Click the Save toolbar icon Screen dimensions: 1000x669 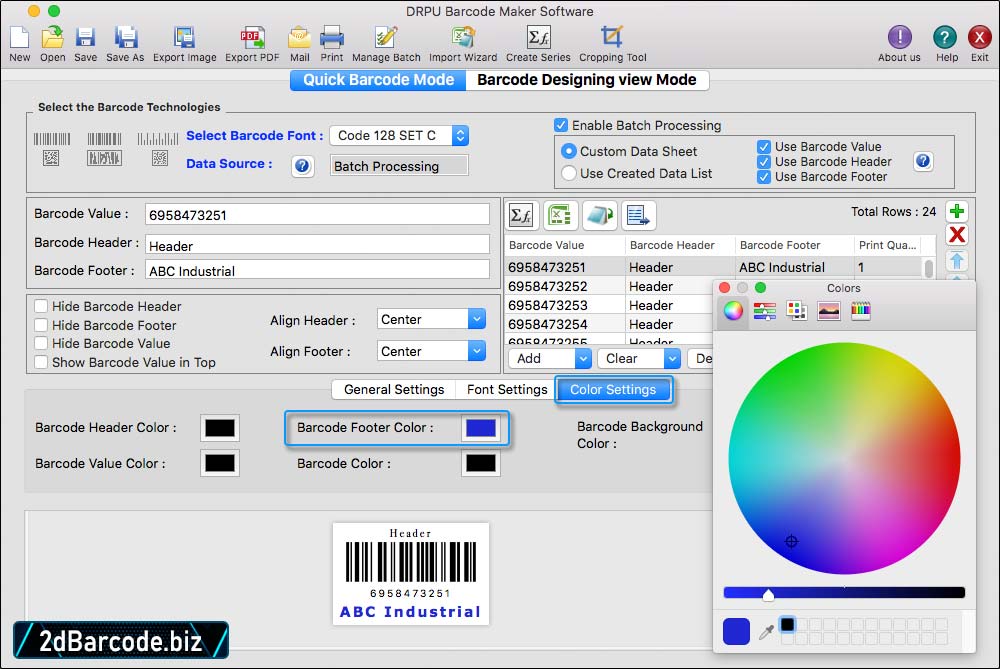(x=85, y=38)
